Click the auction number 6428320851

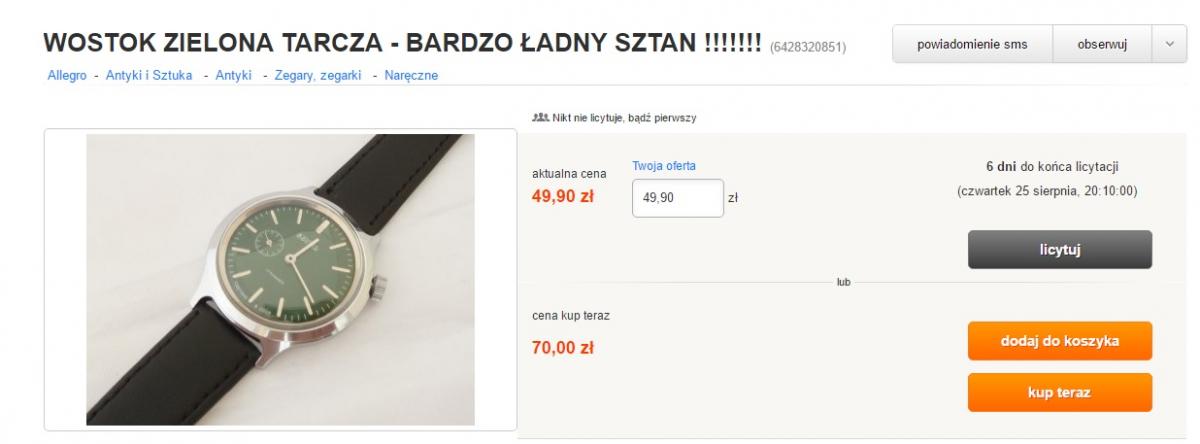coord(808,47)
